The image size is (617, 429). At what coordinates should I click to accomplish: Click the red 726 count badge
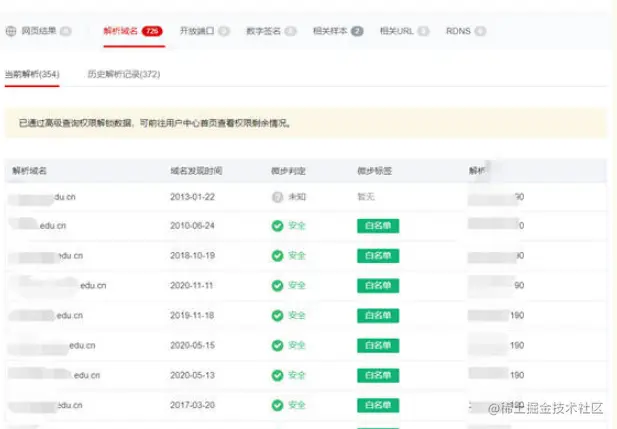click(x=152, y=31)
